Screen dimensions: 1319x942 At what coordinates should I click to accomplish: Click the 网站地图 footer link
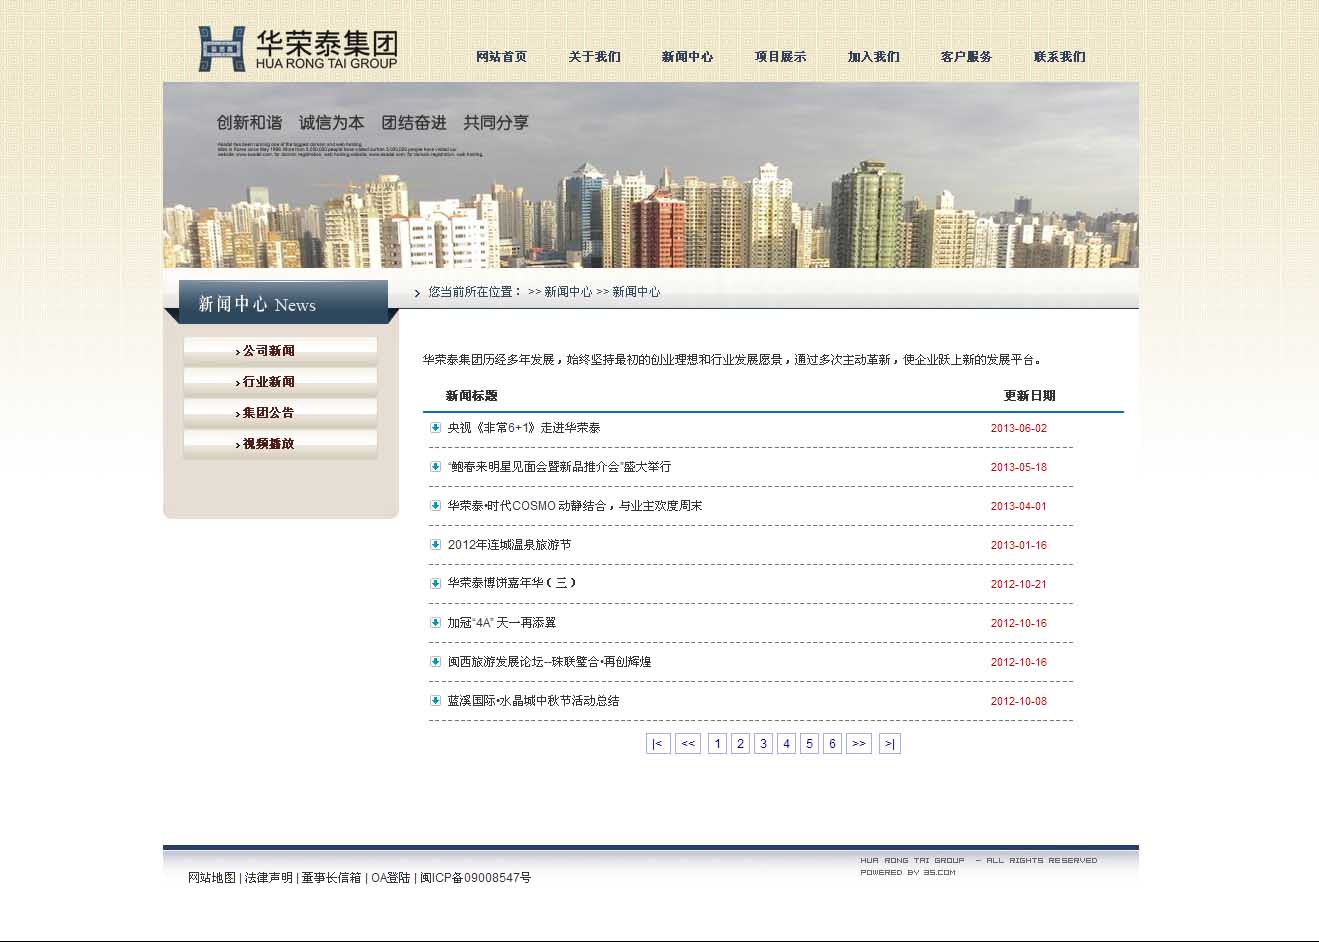[212, 878]
